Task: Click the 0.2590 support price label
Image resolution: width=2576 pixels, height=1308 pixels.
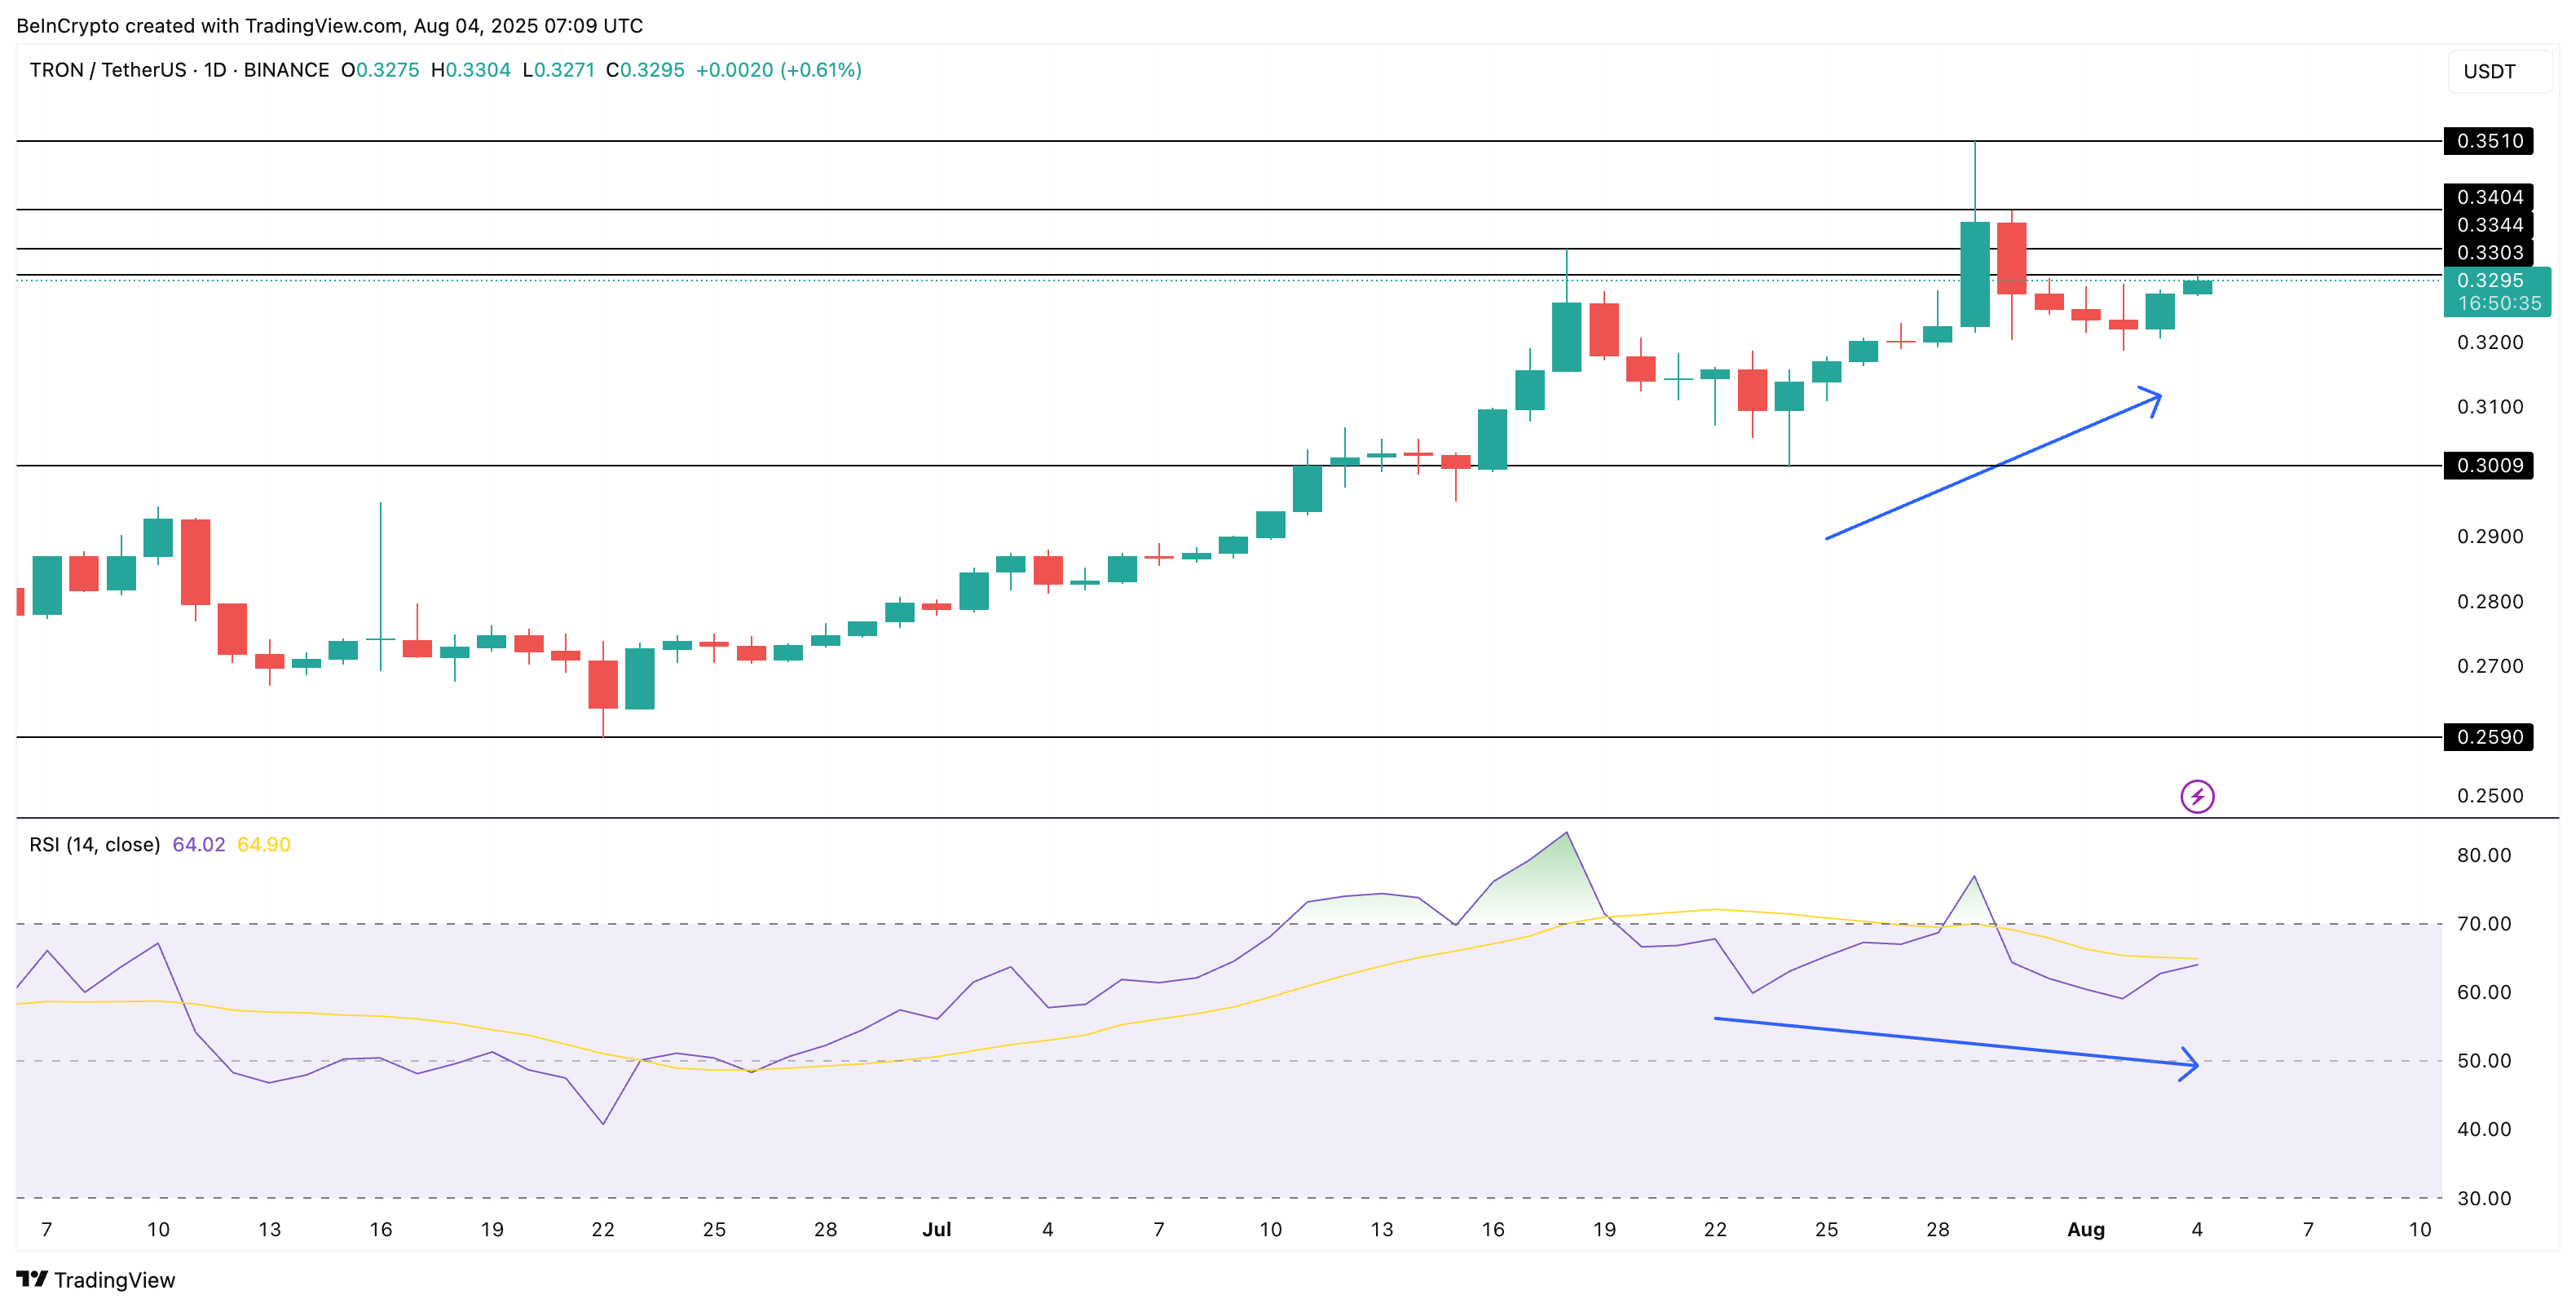Action: point(2490,736)
